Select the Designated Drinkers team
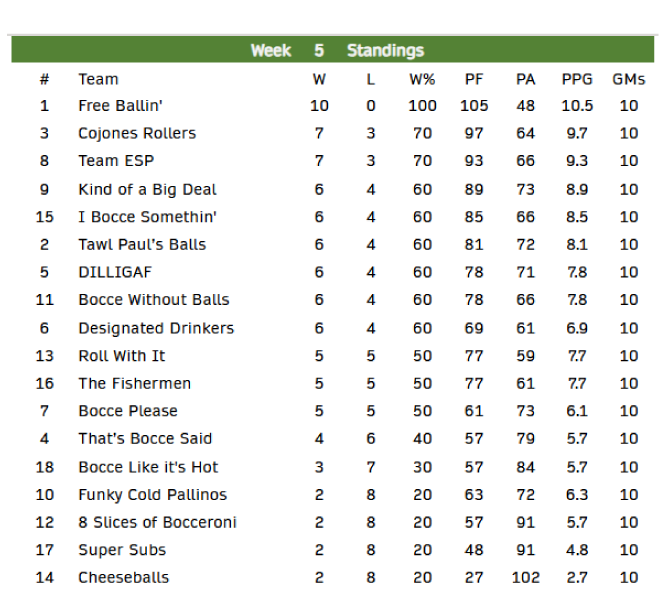This screenshot has width=667, height=611. tap(156, 328)
